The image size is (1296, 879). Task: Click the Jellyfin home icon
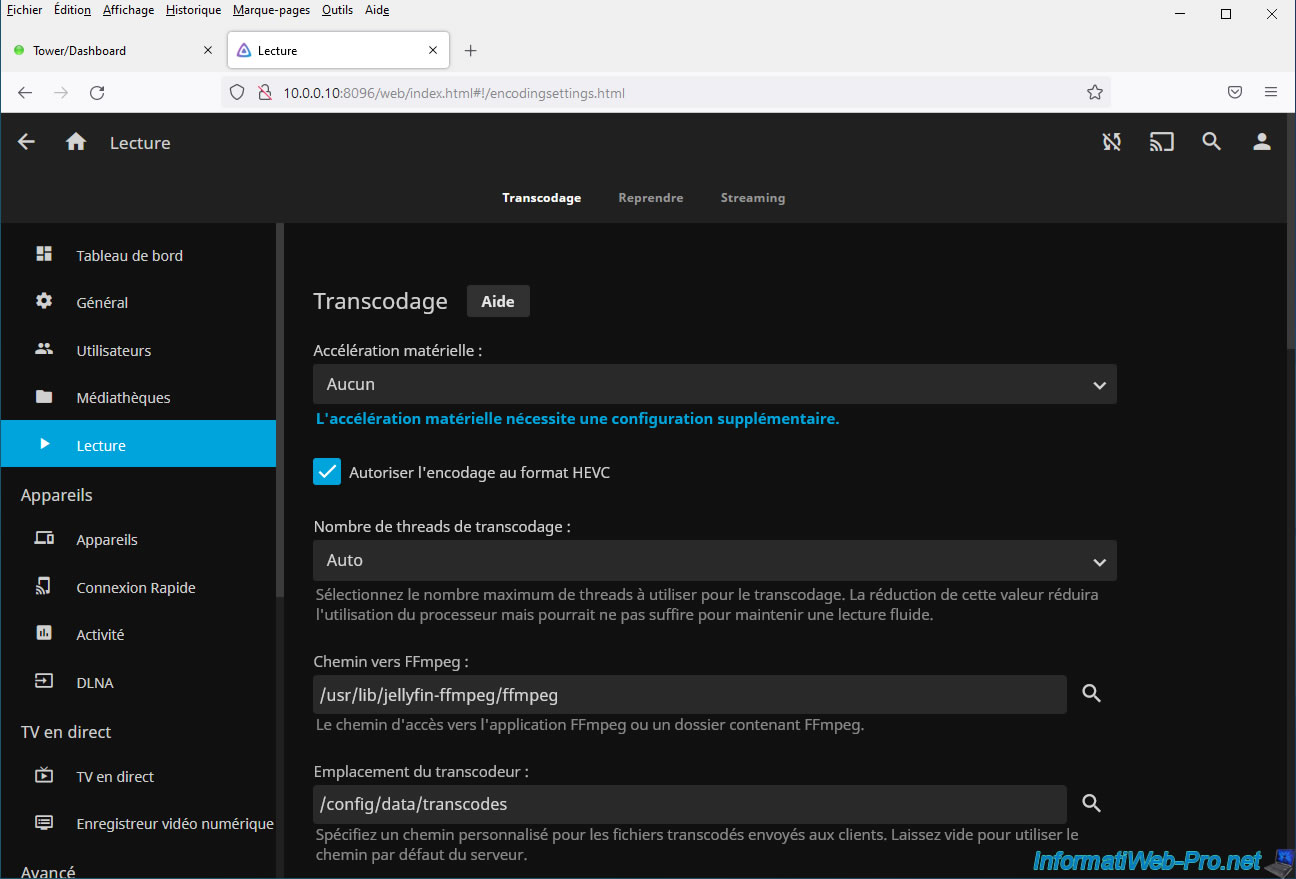[76, 143]
